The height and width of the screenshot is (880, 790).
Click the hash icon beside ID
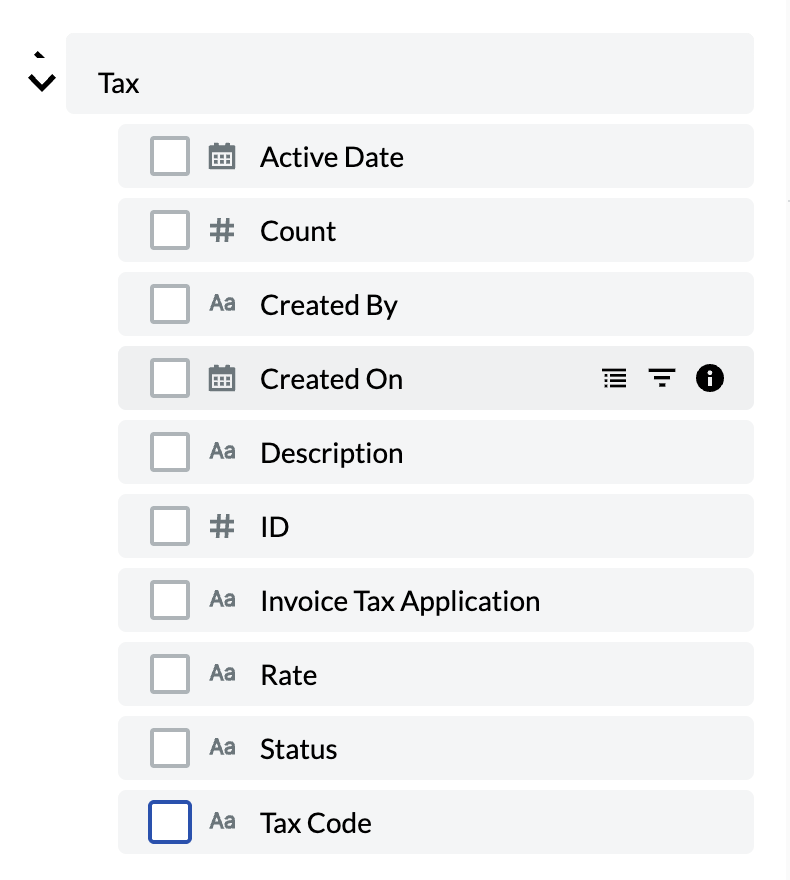[x=222, y=526]
